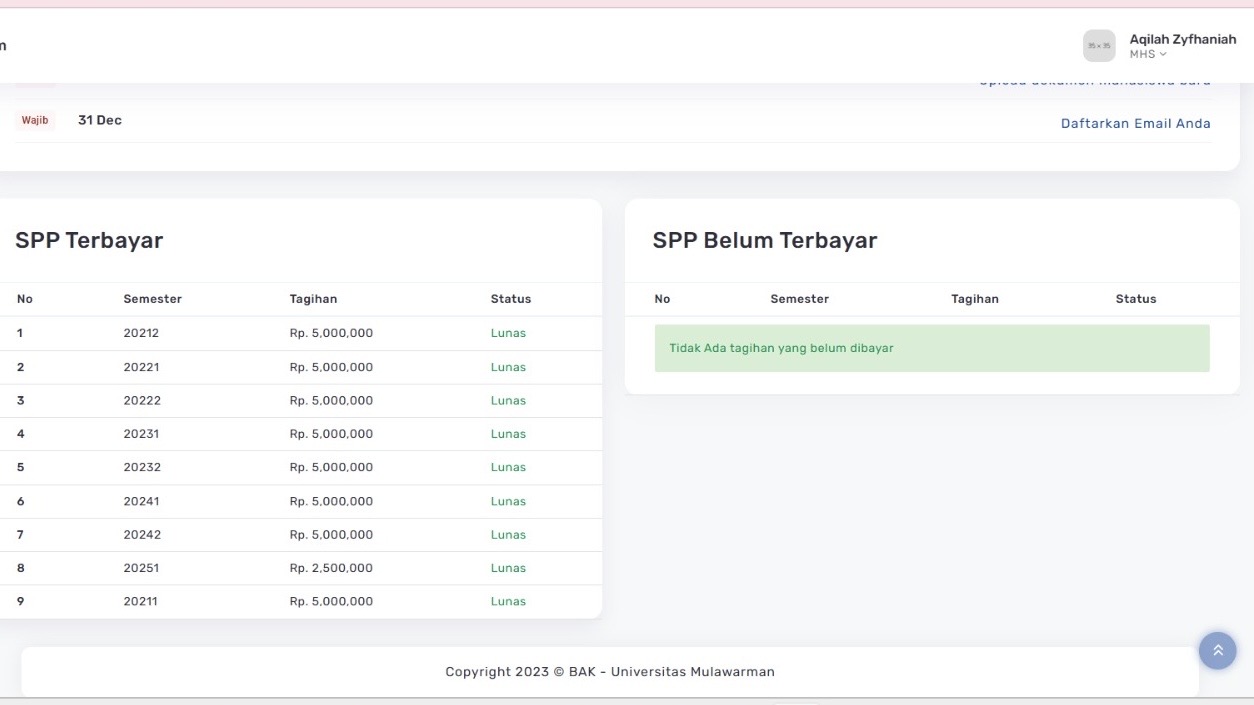Click the SPP Terbayar card title
This screenshot has width=1254, height=705.
(x=89, y=240)
